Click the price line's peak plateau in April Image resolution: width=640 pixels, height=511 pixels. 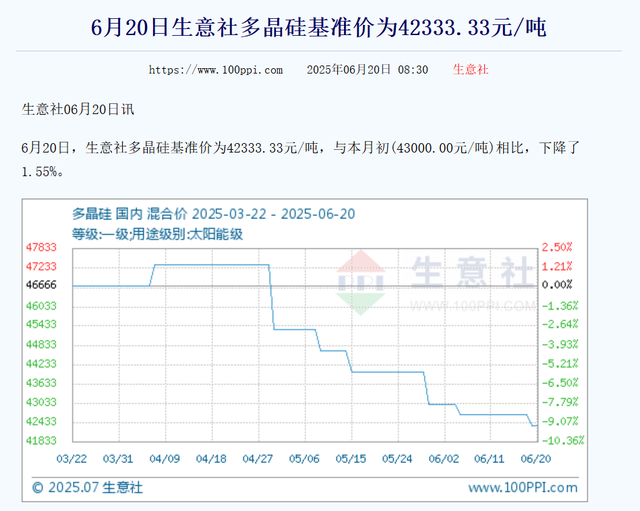point(211,265)
